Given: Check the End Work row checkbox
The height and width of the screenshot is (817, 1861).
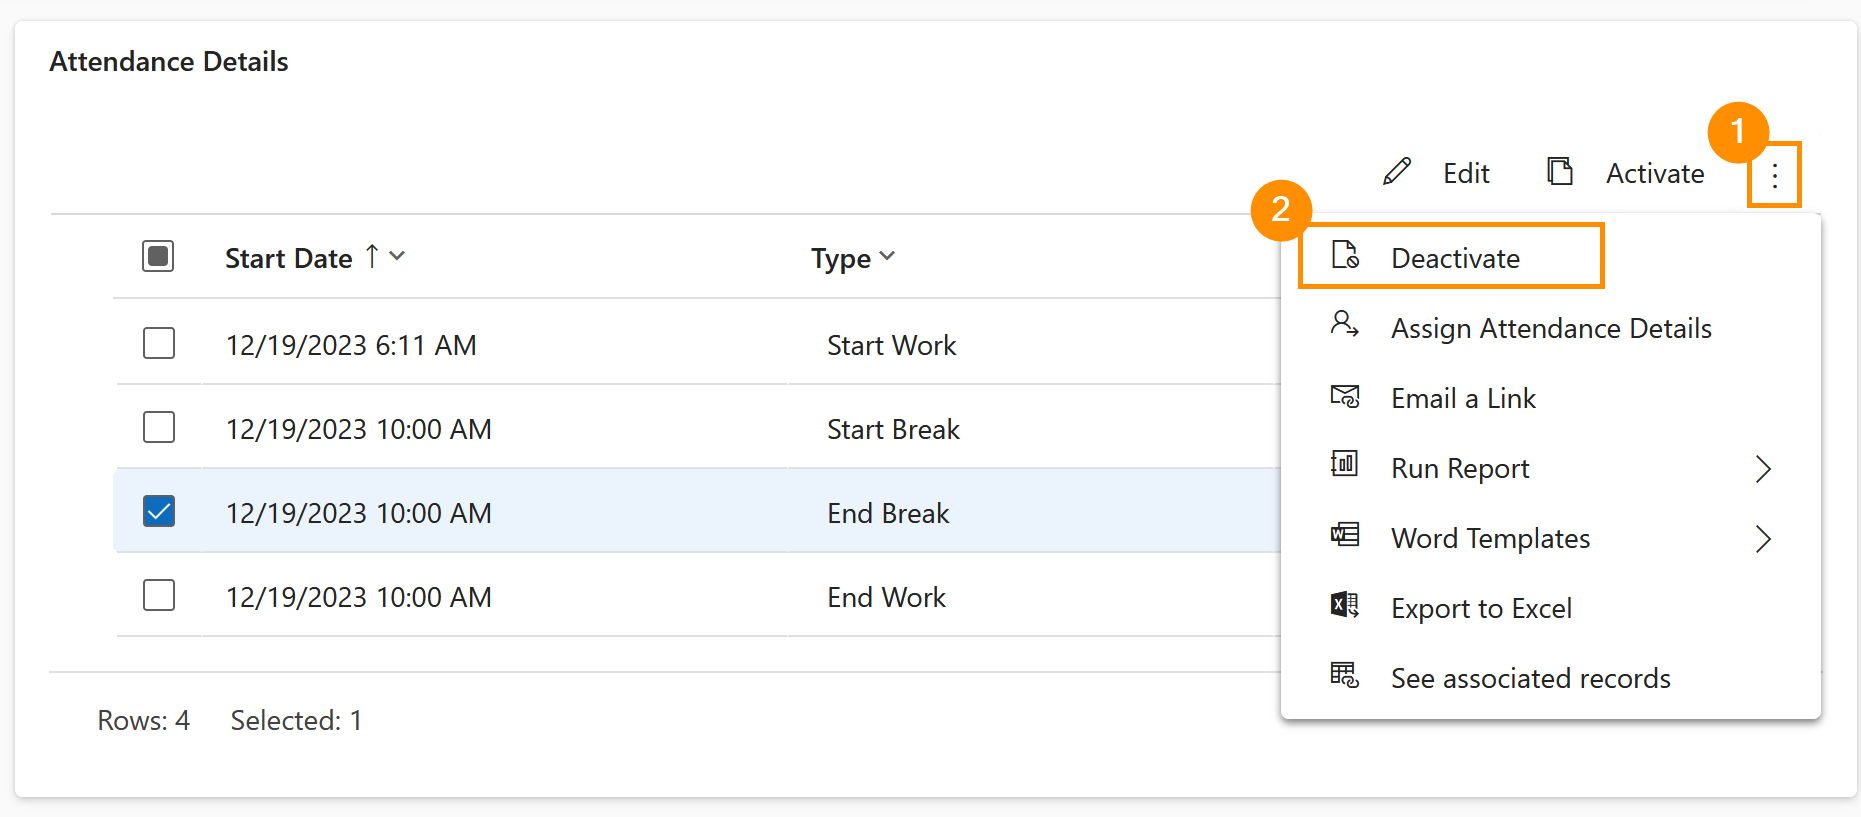Looking at the screenshot, I should click(x=158, y=596).
